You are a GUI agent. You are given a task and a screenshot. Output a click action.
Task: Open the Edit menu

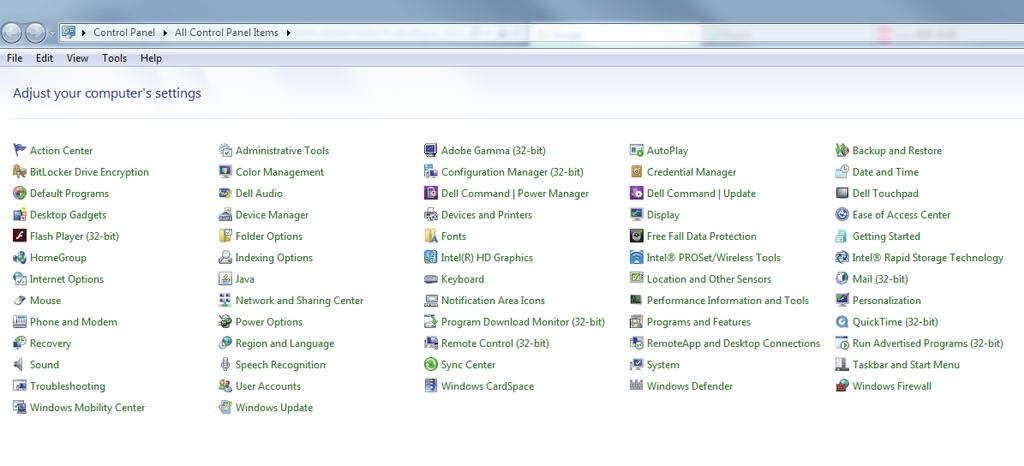point(44,58)
